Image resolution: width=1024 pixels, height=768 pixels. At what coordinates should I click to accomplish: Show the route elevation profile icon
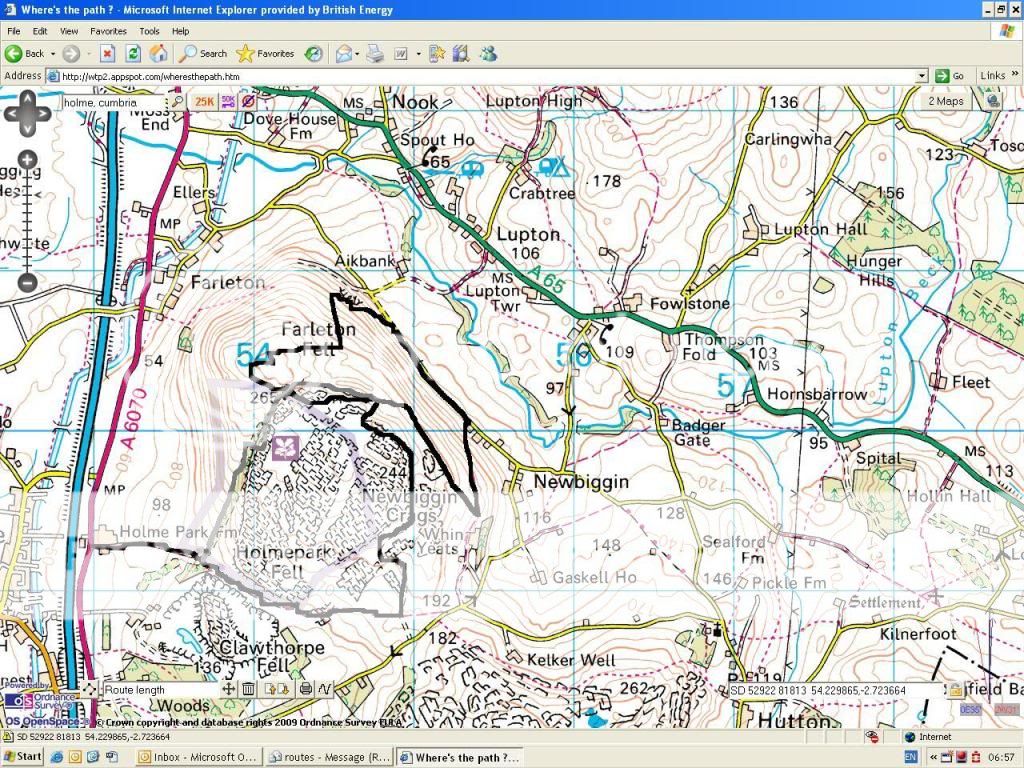[x=325, y=689]
